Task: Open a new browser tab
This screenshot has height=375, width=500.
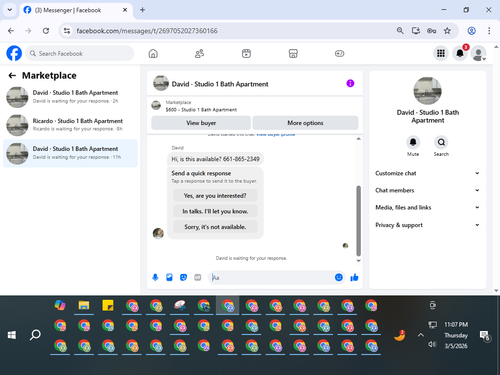Action: (x=142, y=10)
